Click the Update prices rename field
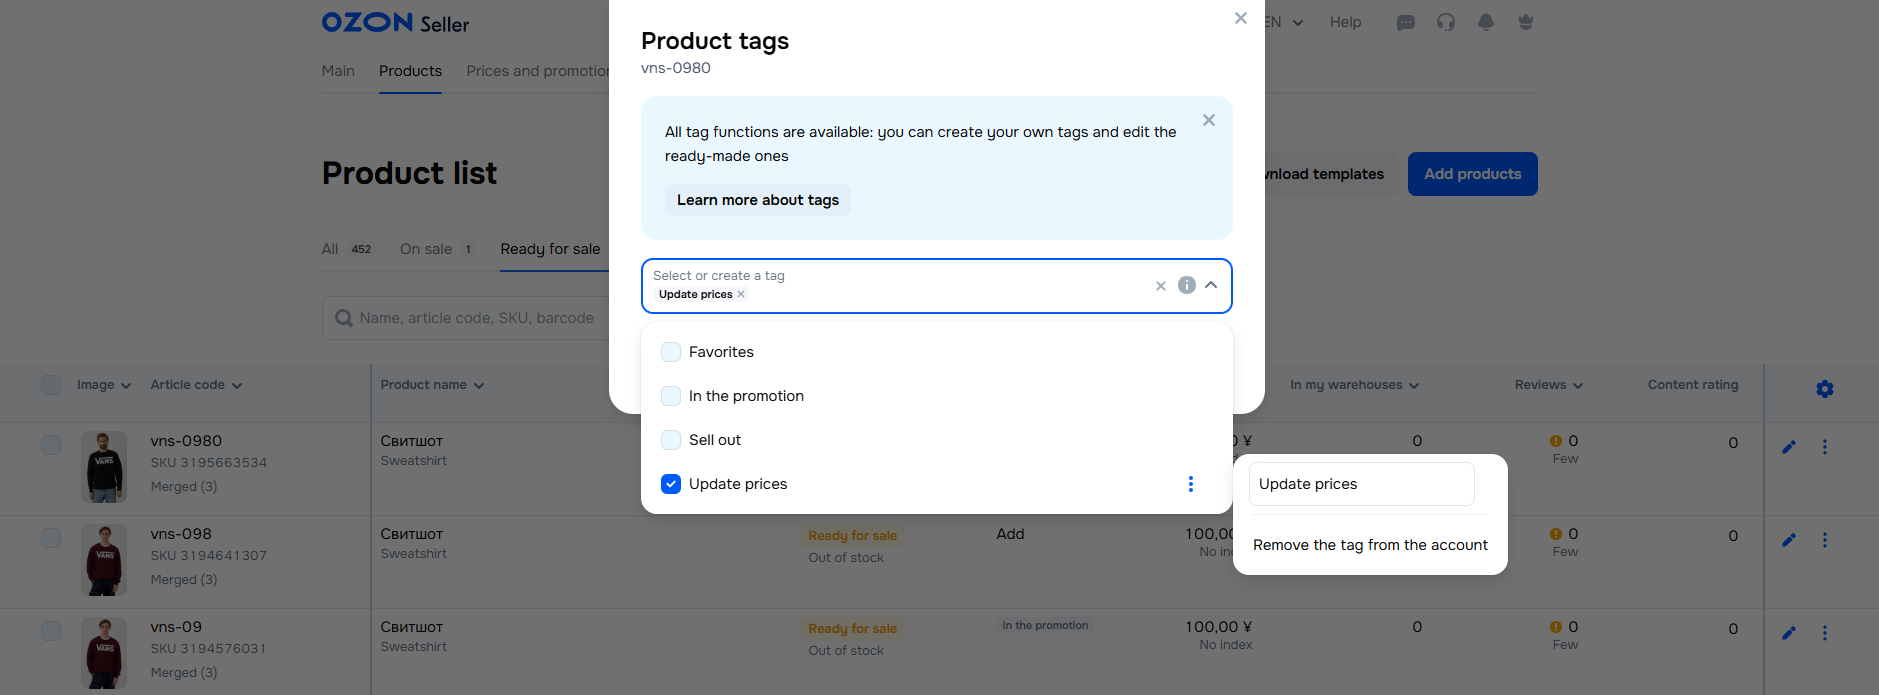 click(x=1361, y=484)
